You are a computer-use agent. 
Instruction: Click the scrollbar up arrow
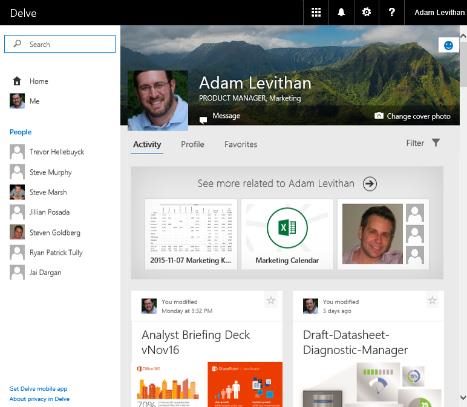463,36
